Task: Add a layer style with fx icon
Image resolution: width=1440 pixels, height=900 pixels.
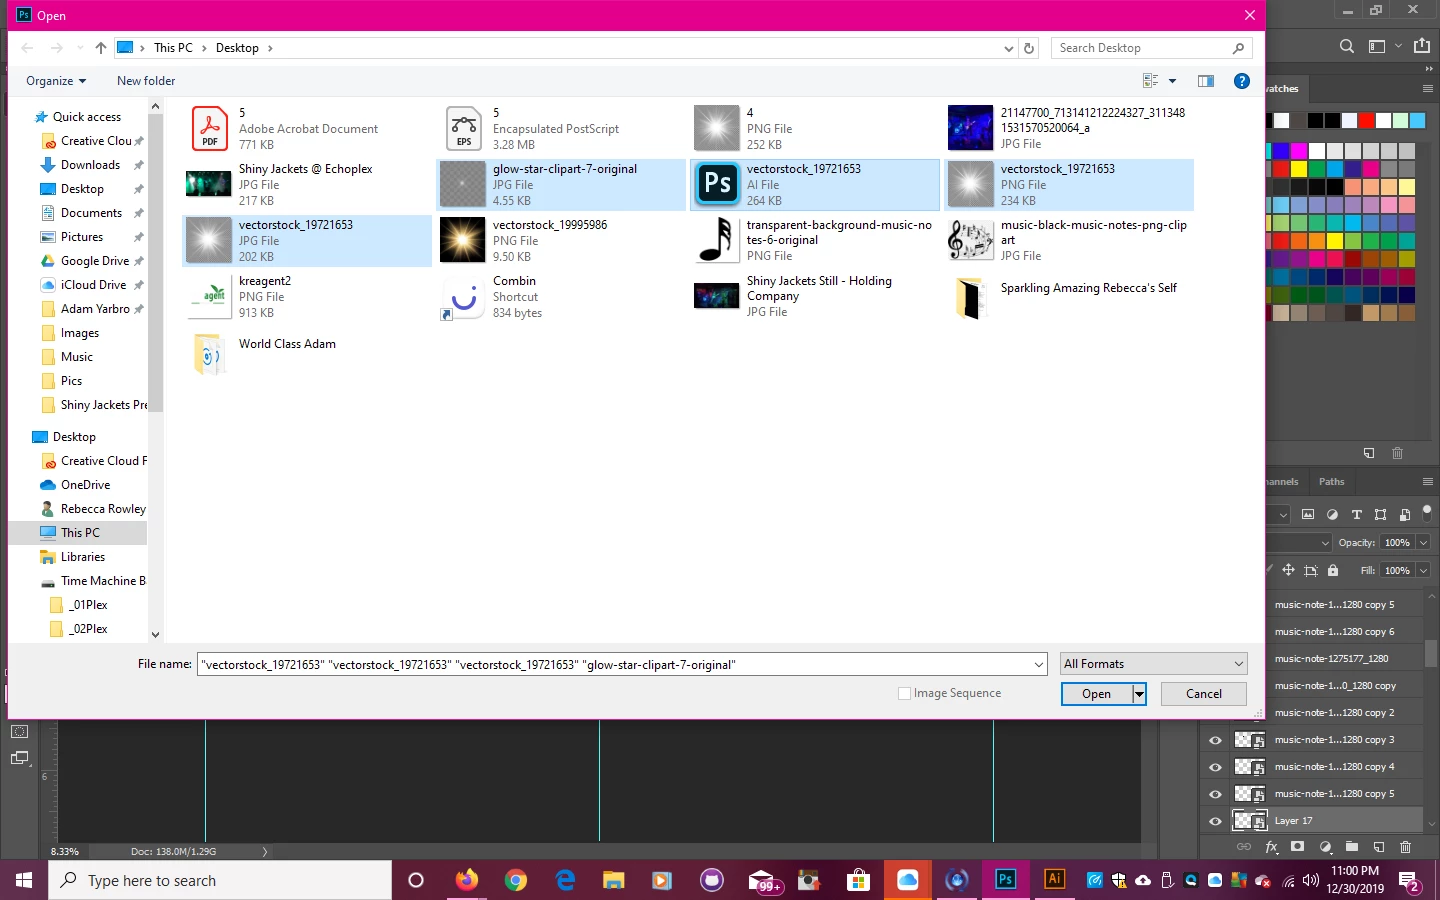Action: (x=1271, y=847)
